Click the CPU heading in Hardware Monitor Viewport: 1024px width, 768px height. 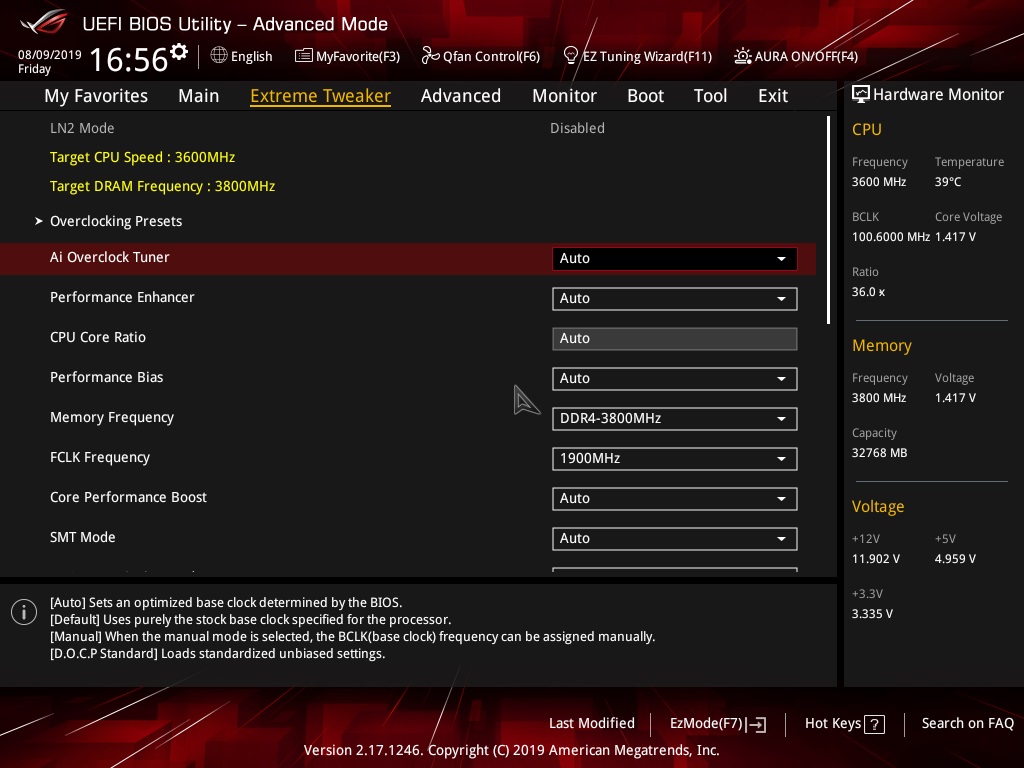(x=867, y=129)
